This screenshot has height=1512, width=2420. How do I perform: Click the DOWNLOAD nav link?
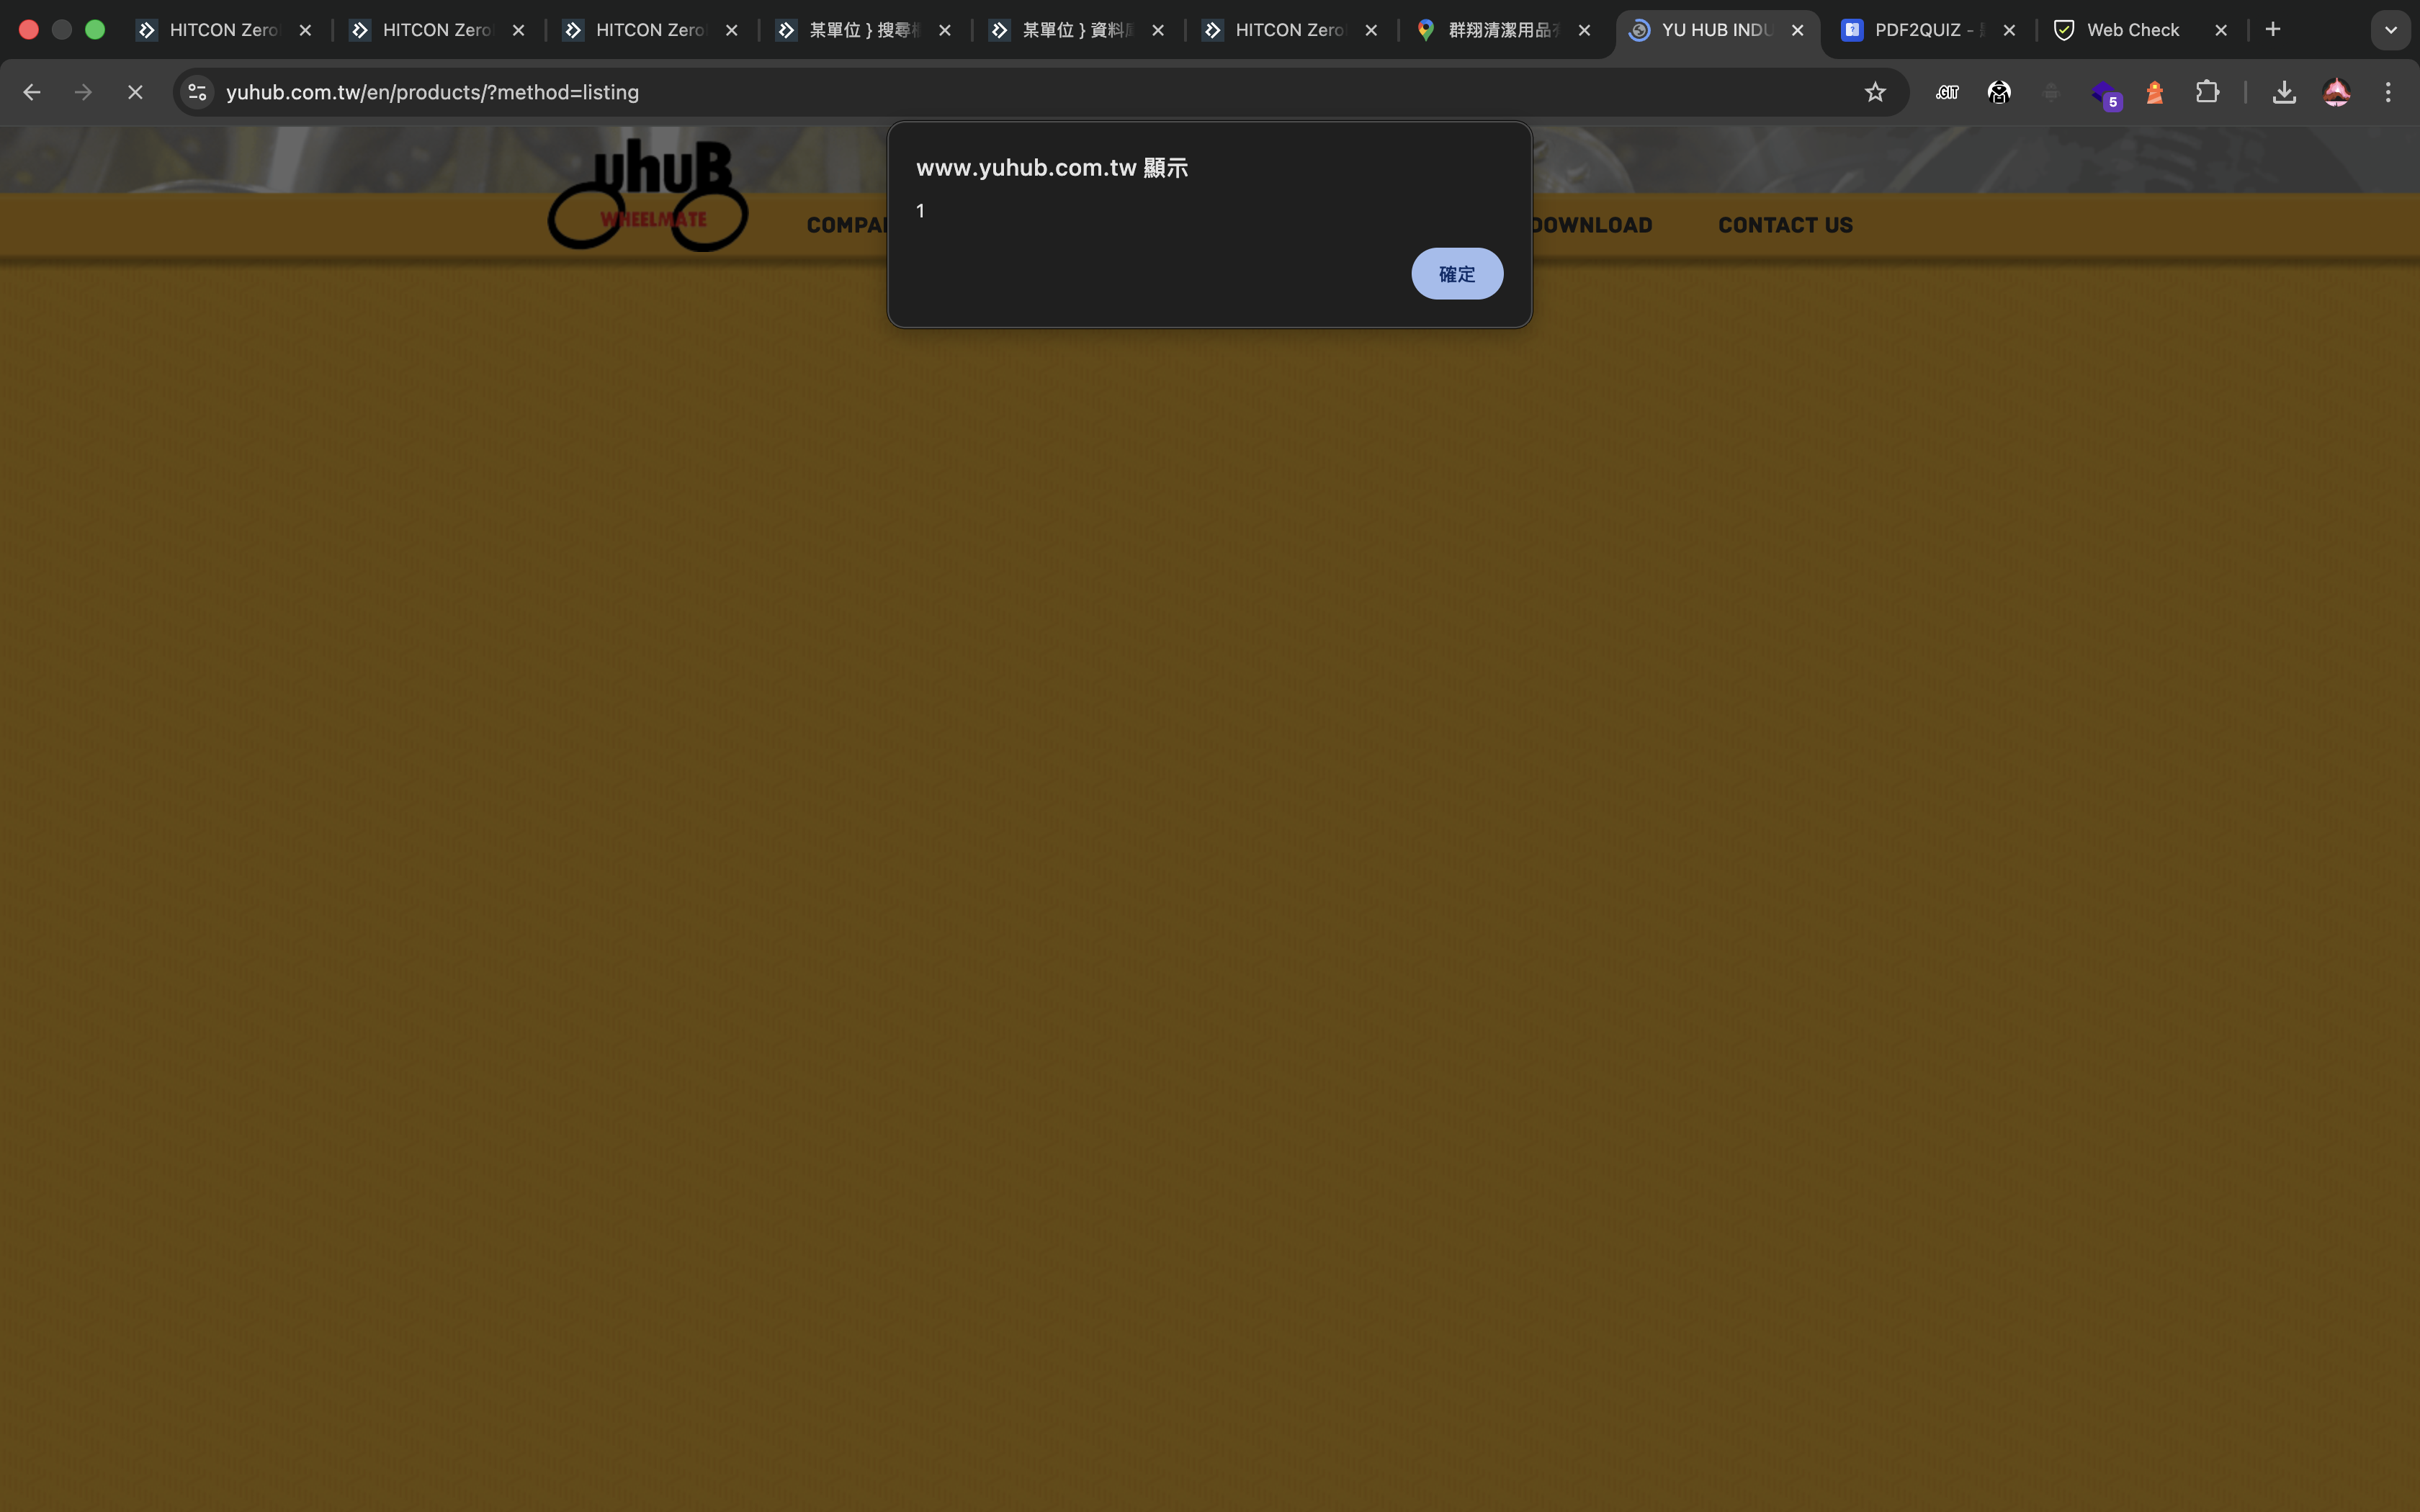click(x=1592, y=225)
